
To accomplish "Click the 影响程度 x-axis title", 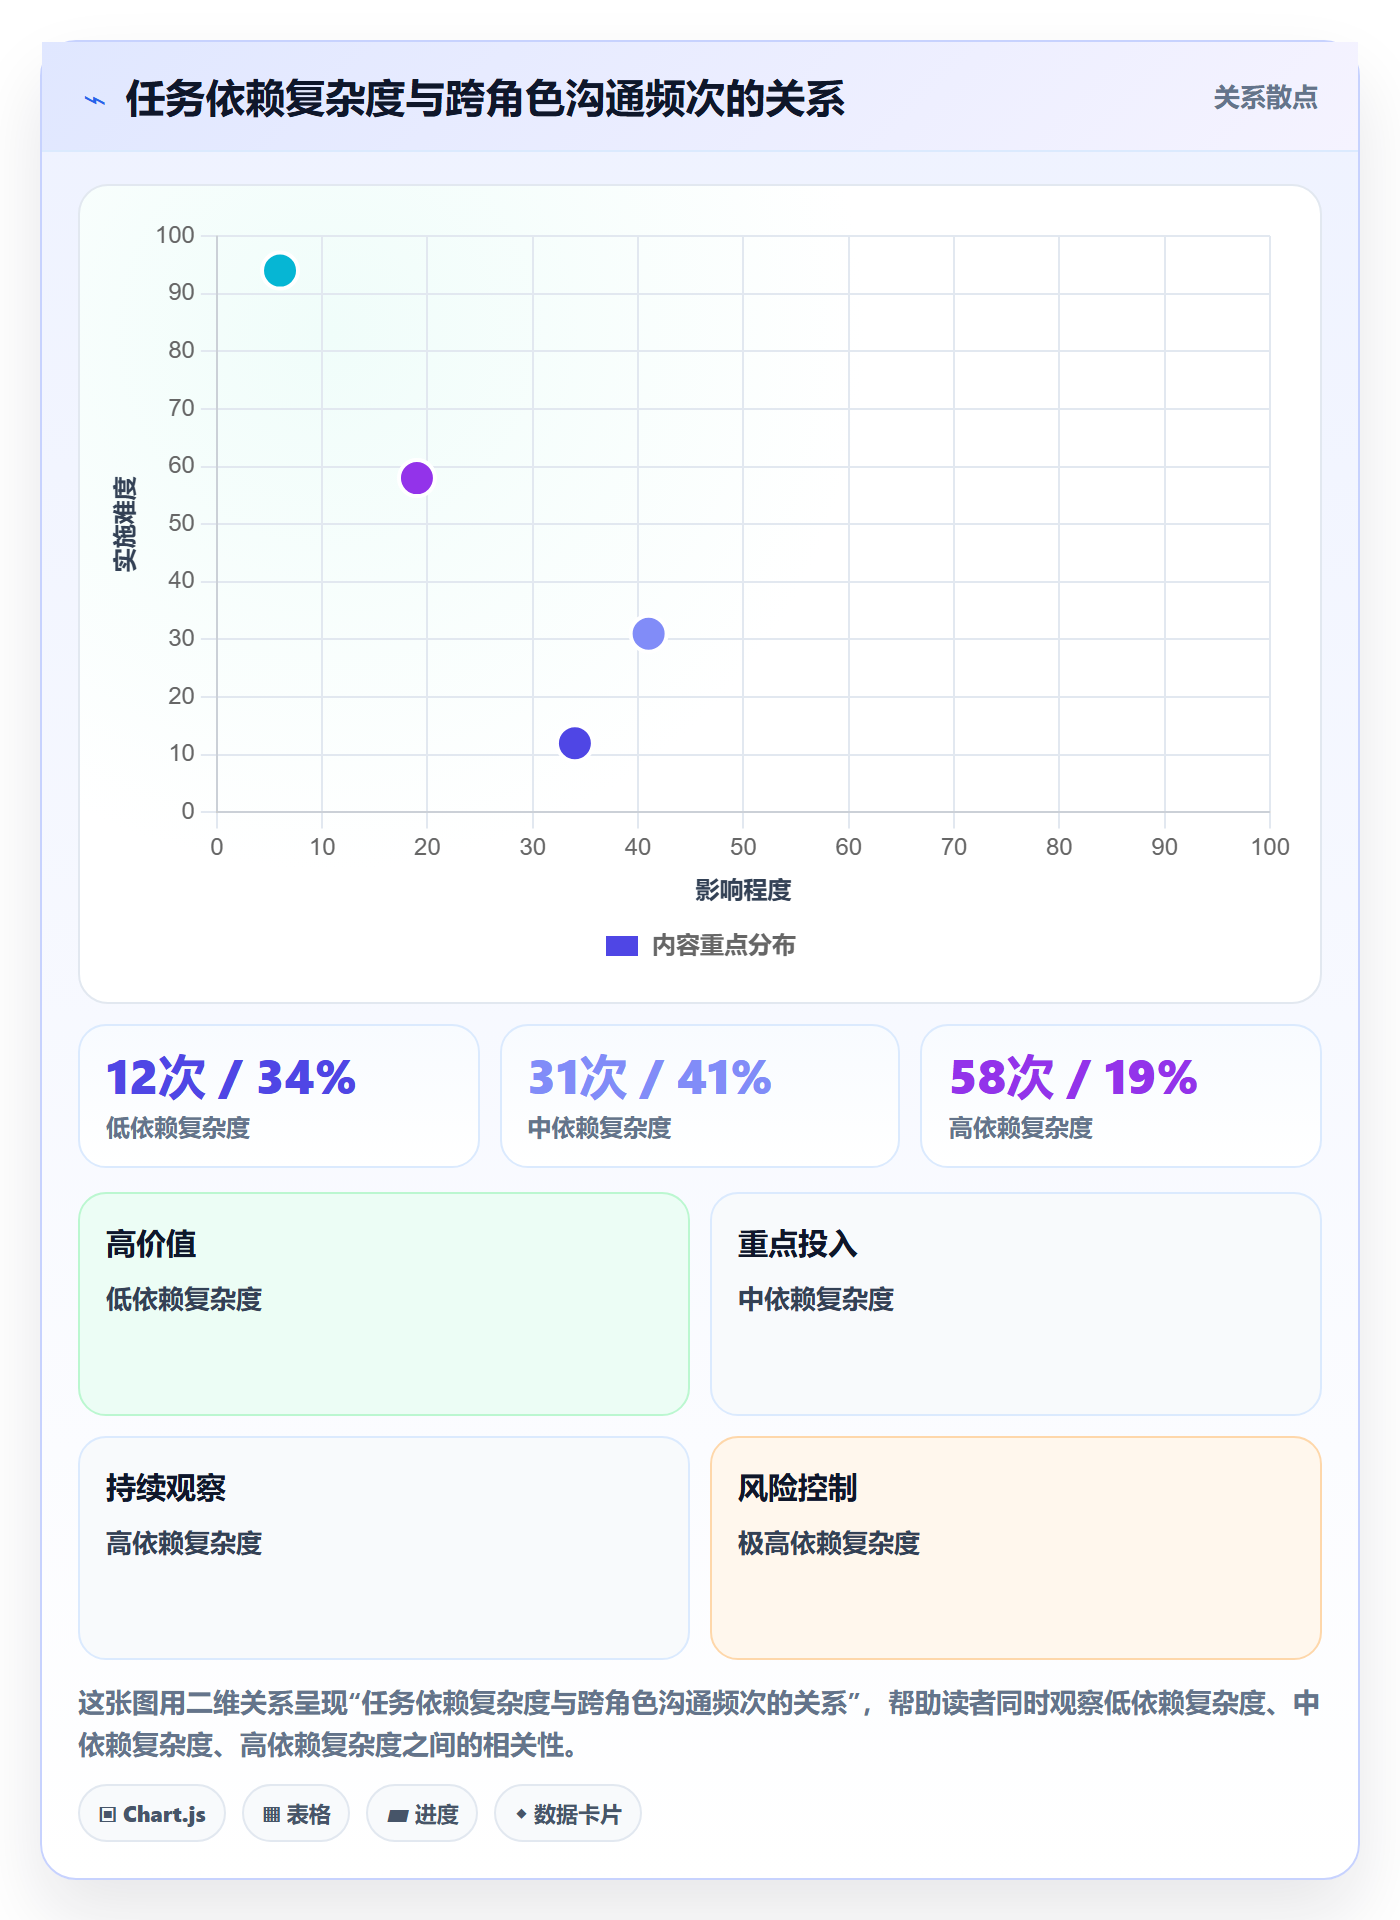I will coord(743,890).
